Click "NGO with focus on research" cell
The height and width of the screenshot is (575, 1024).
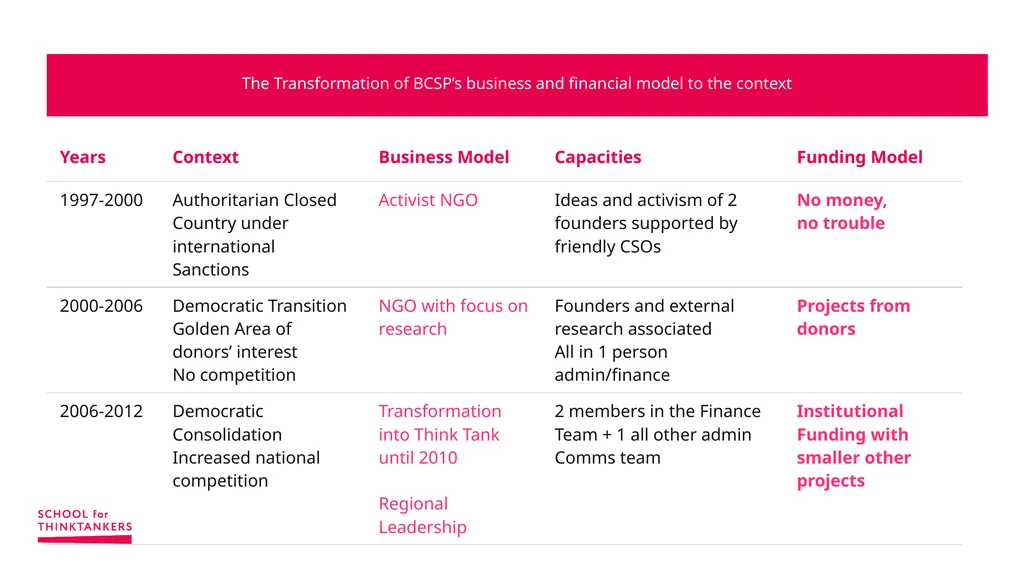point(453,317)
